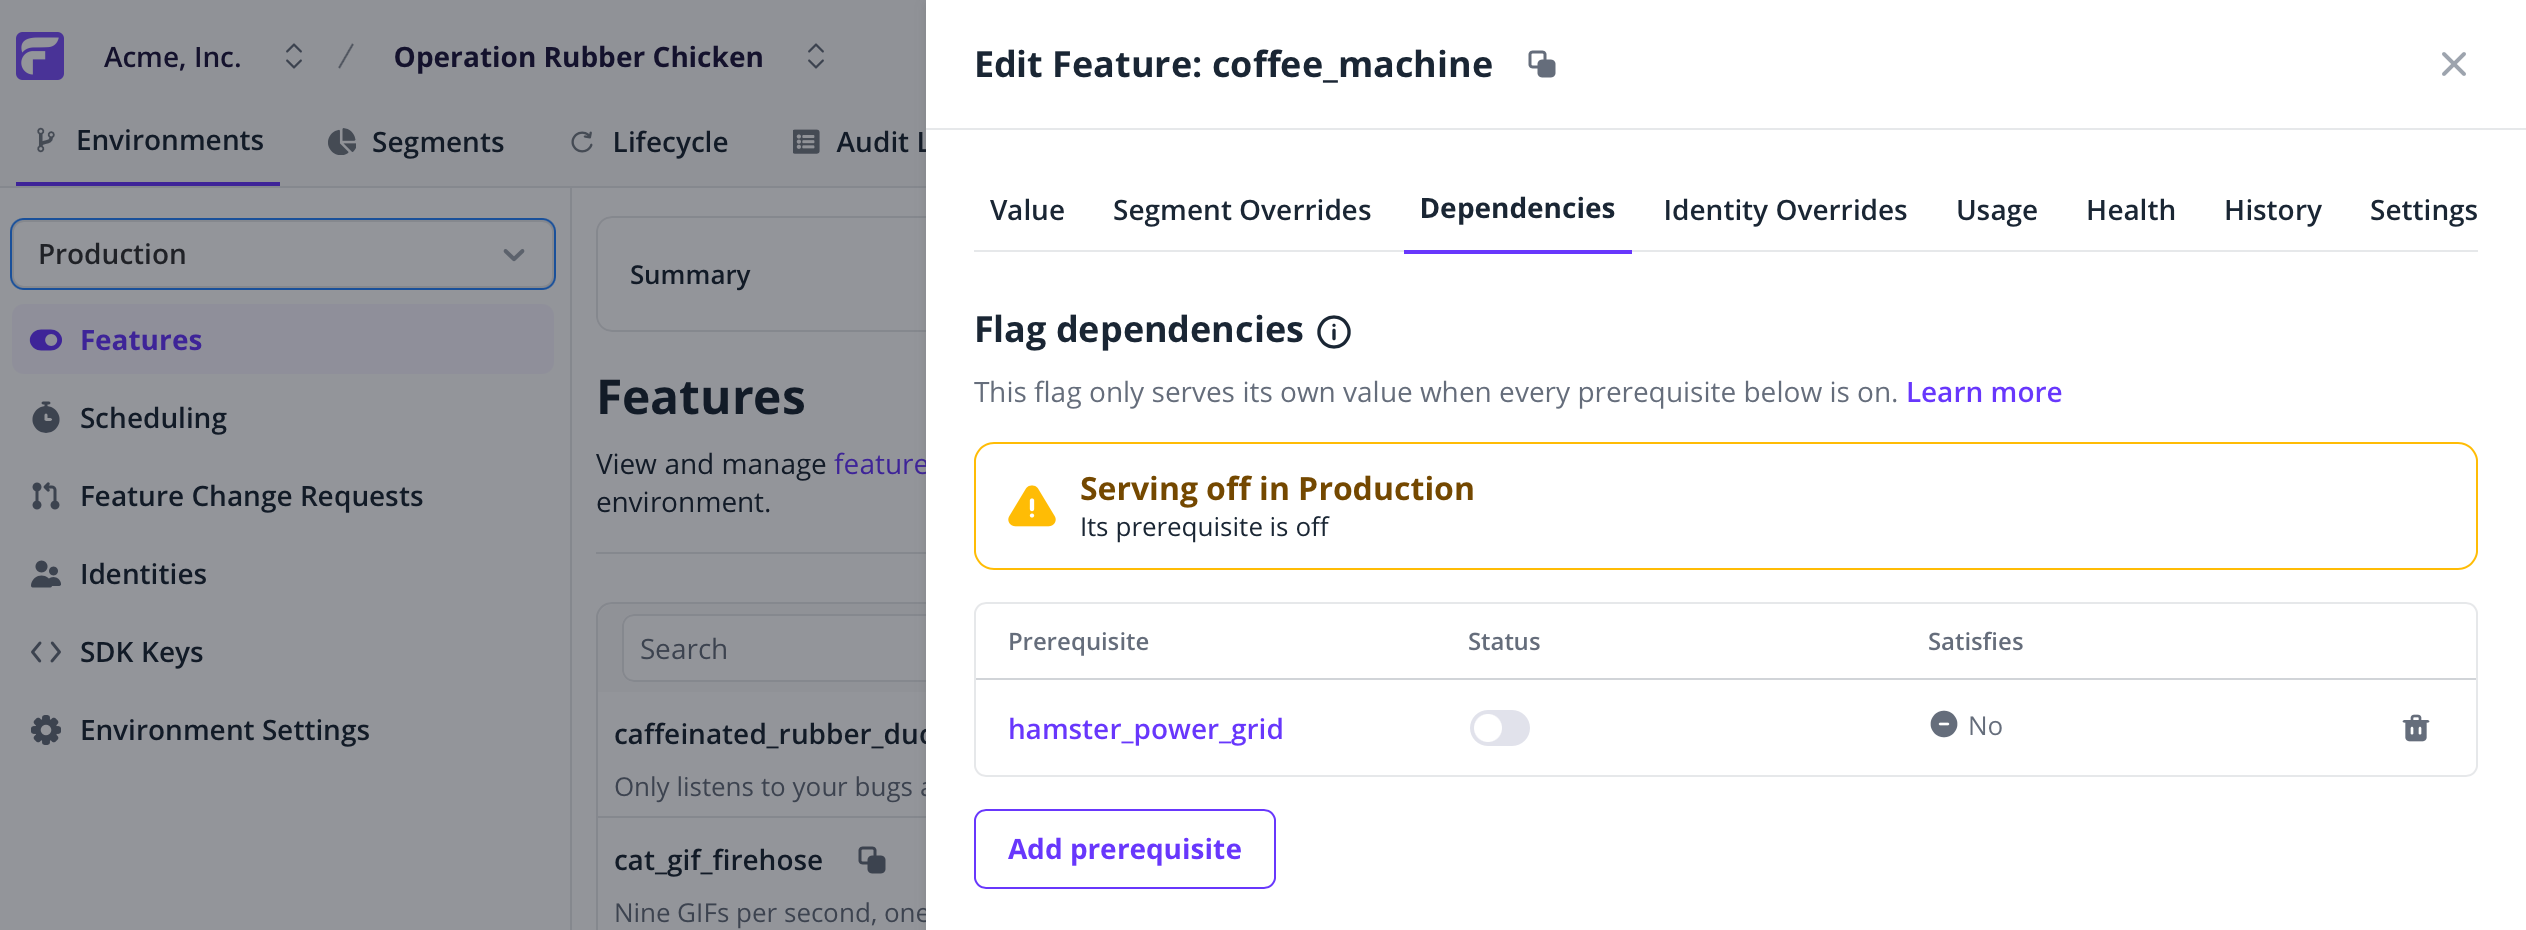Click the Scheduling clock icon
Screen dimensions: 2526x930
coord(46,417)
